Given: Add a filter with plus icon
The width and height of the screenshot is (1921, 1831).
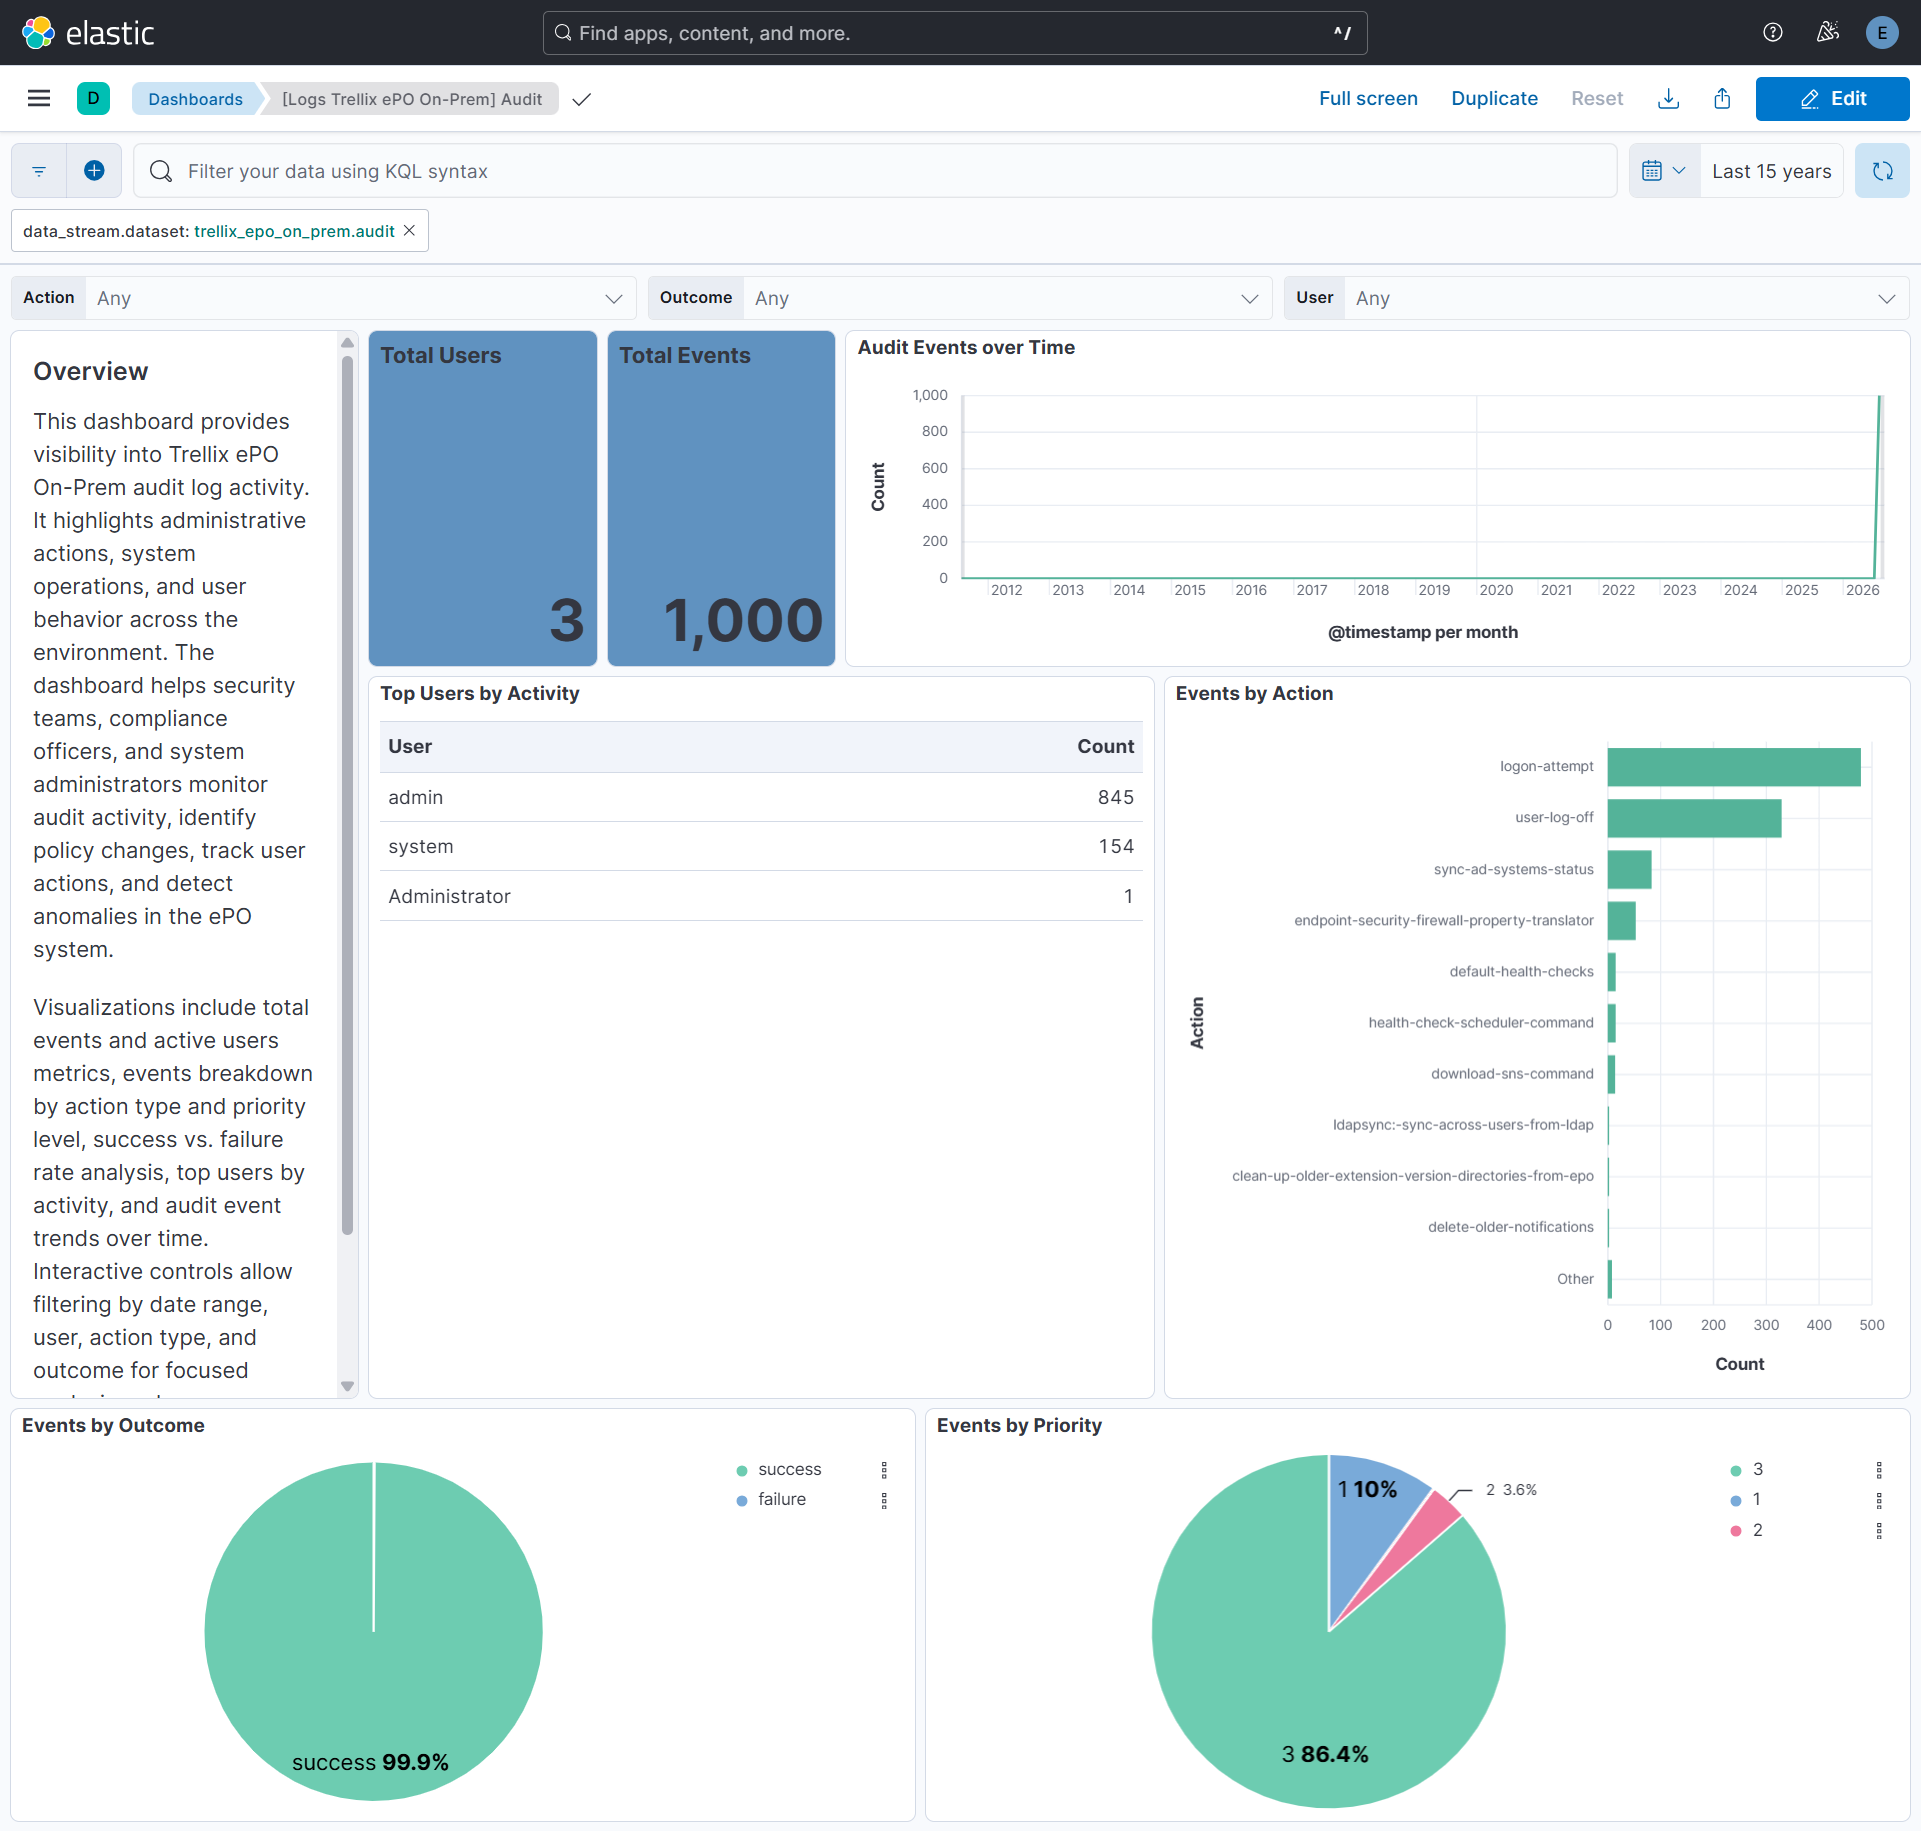Looking at the screenshot, I should (x=94, y=171).
